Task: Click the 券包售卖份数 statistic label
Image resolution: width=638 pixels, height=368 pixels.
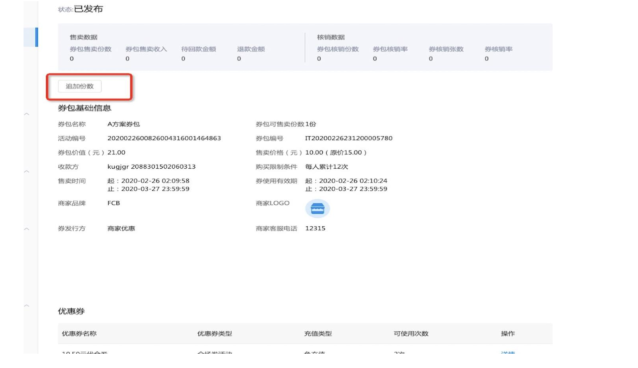Action: (x=90, y=49)
